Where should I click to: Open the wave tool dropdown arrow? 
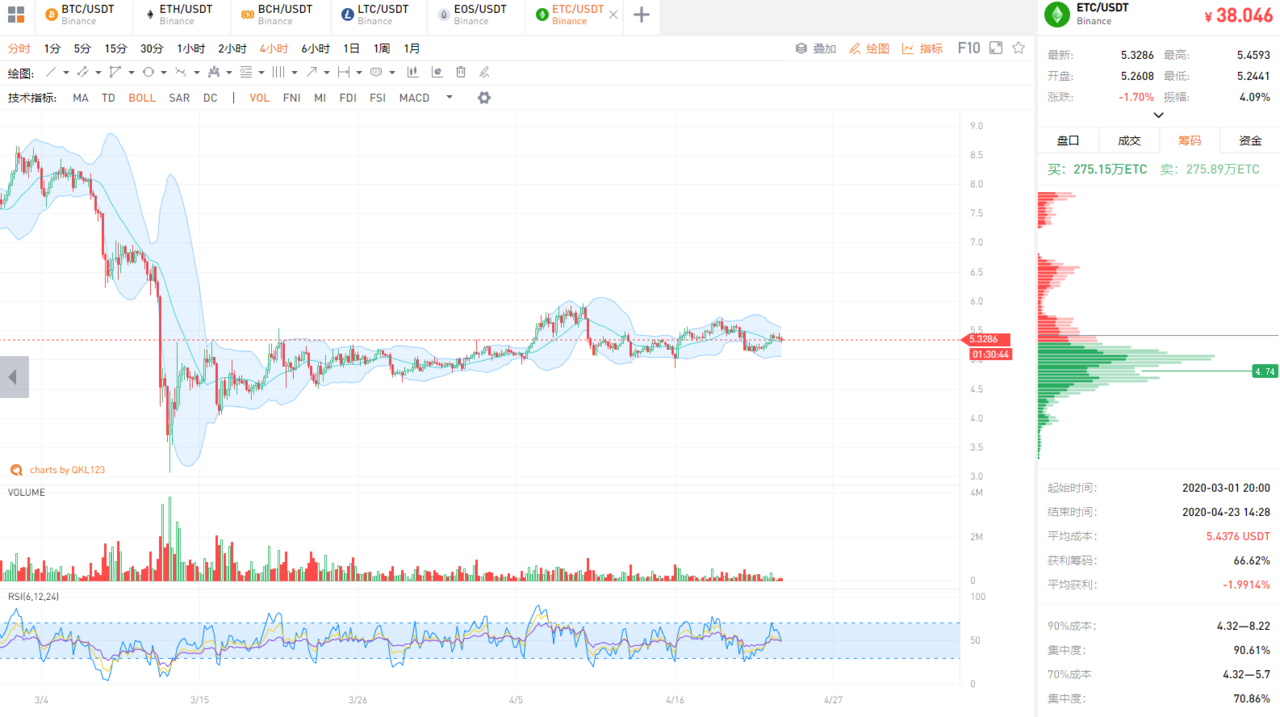(196, 72)
